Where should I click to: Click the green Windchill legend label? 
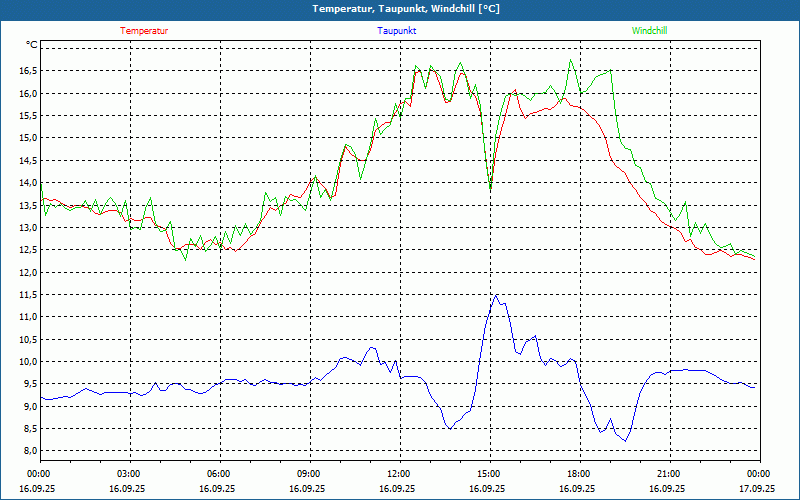(649, 31)
